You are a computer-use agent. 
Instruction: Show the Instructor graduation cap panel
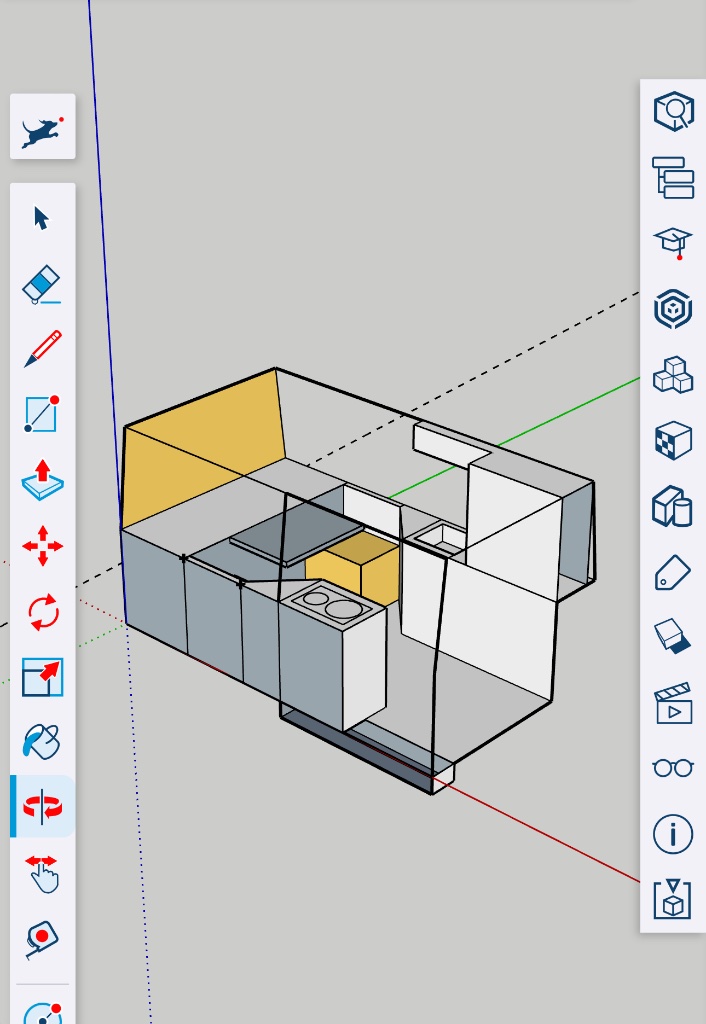673,242
